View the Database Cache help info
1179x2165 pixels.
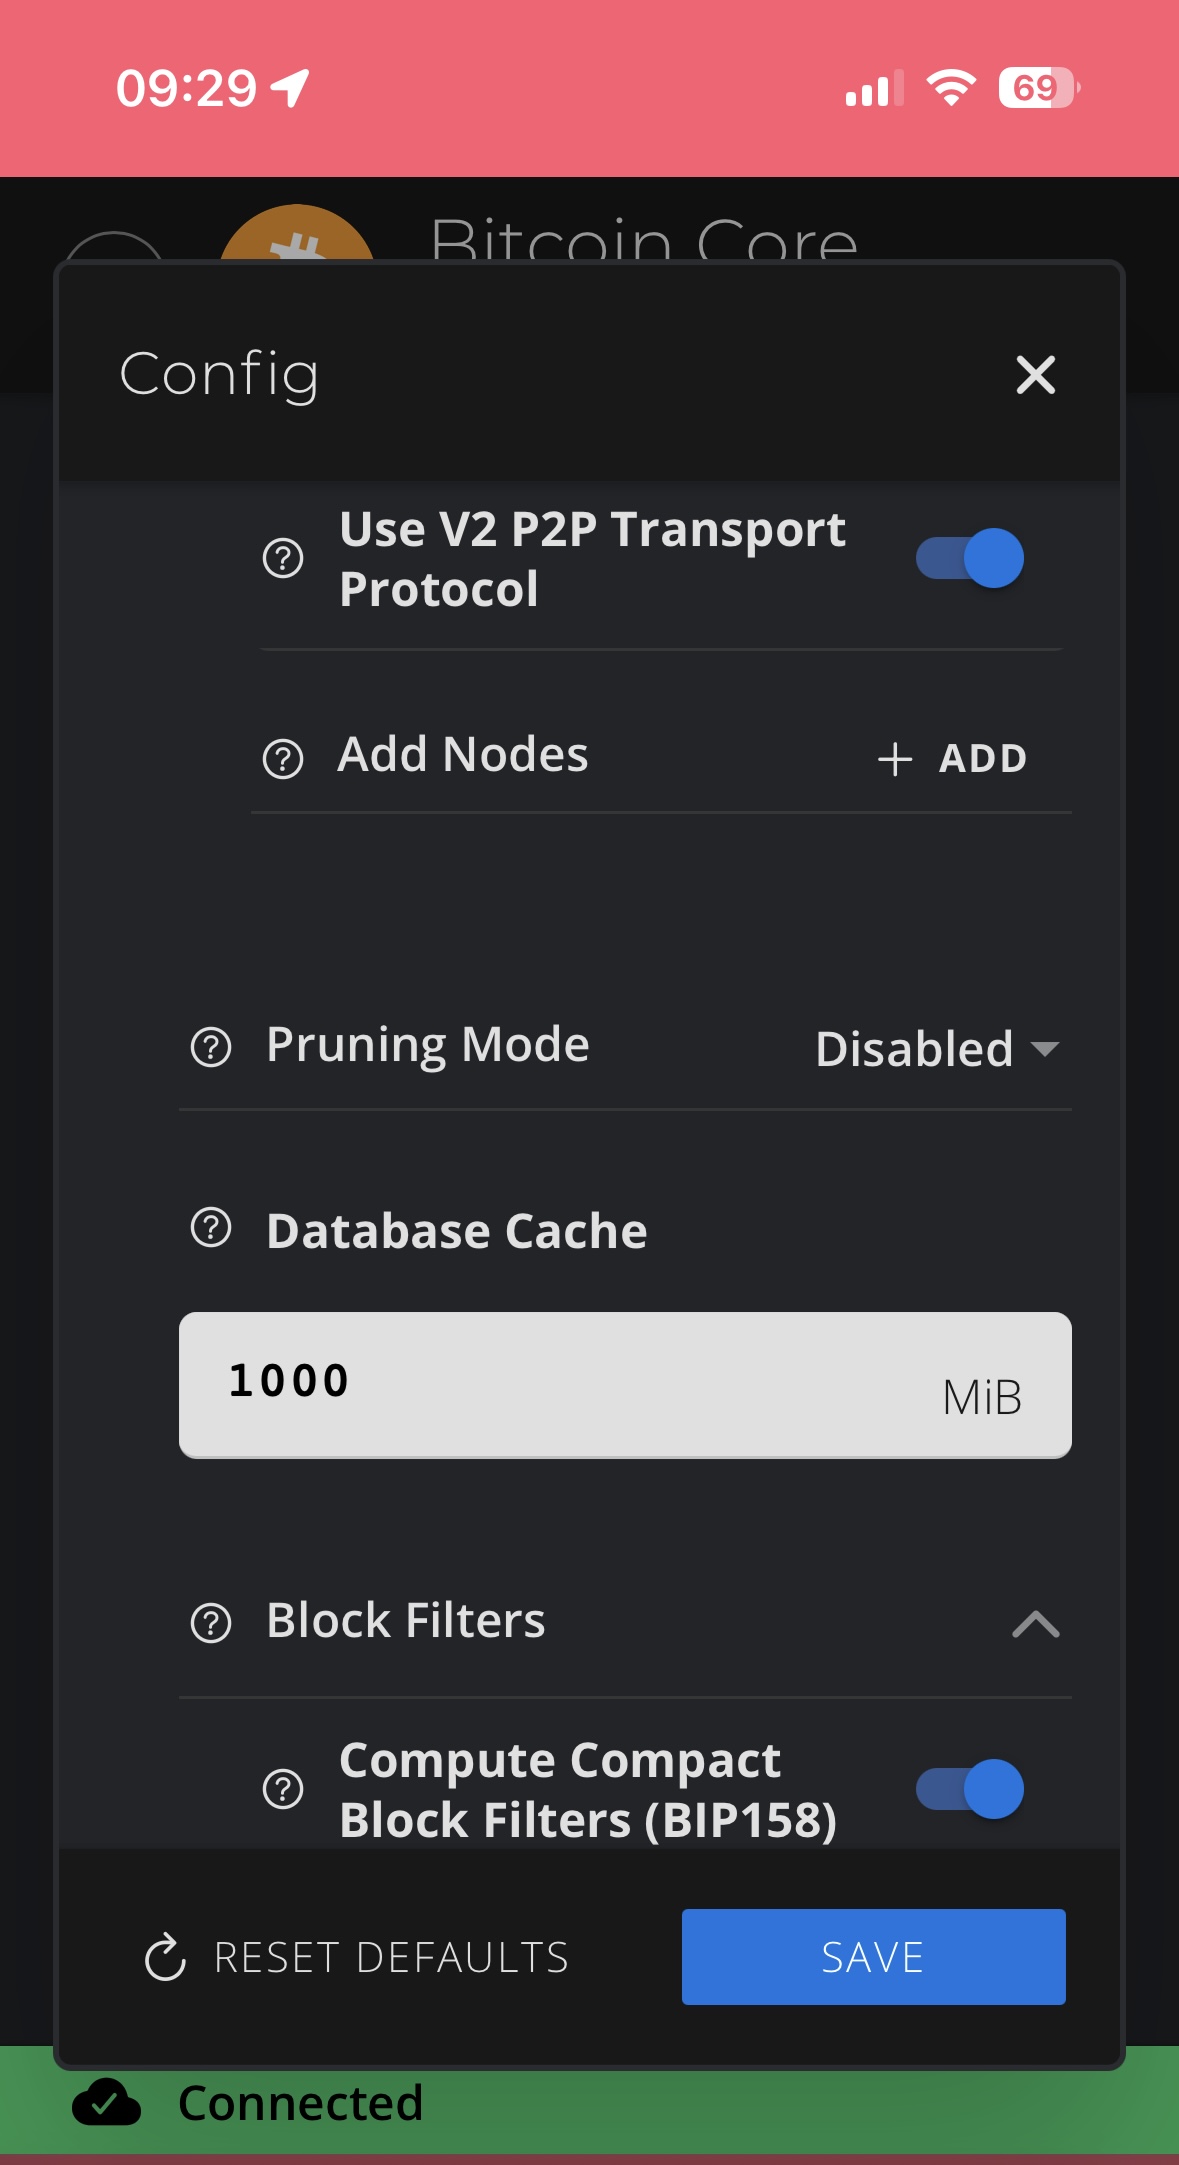click(x=211, y=1228)
